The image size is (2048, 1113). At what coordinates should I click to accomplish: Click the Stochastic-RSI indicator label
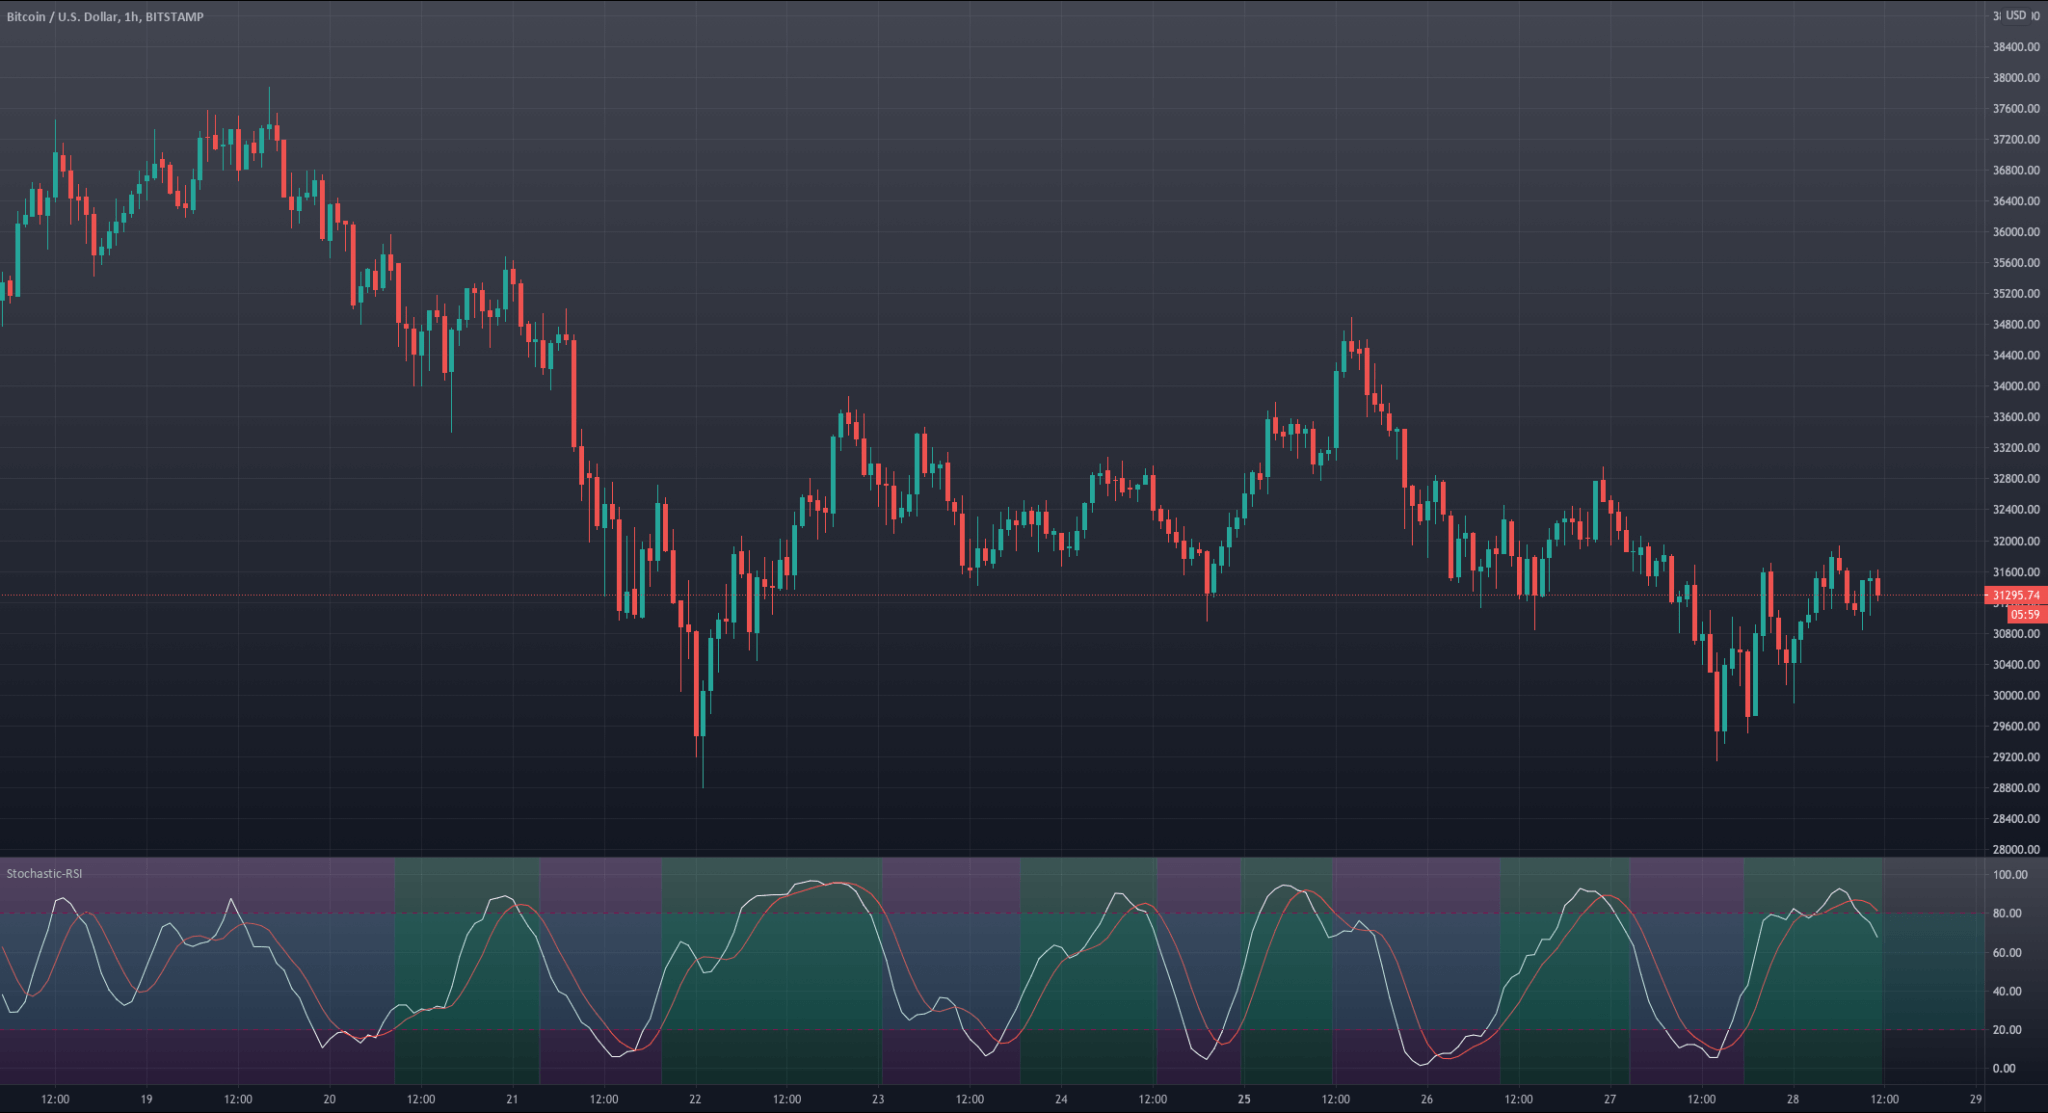(x=44, y=873)
